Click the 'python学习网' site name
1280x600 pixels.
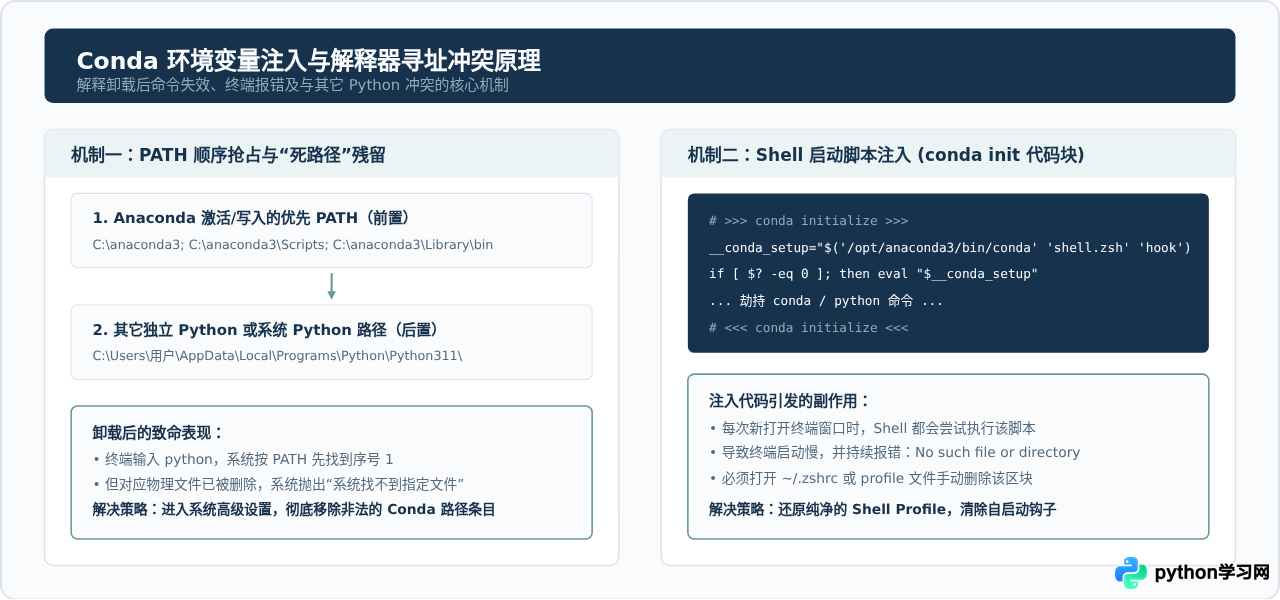tap(1212, 573)
